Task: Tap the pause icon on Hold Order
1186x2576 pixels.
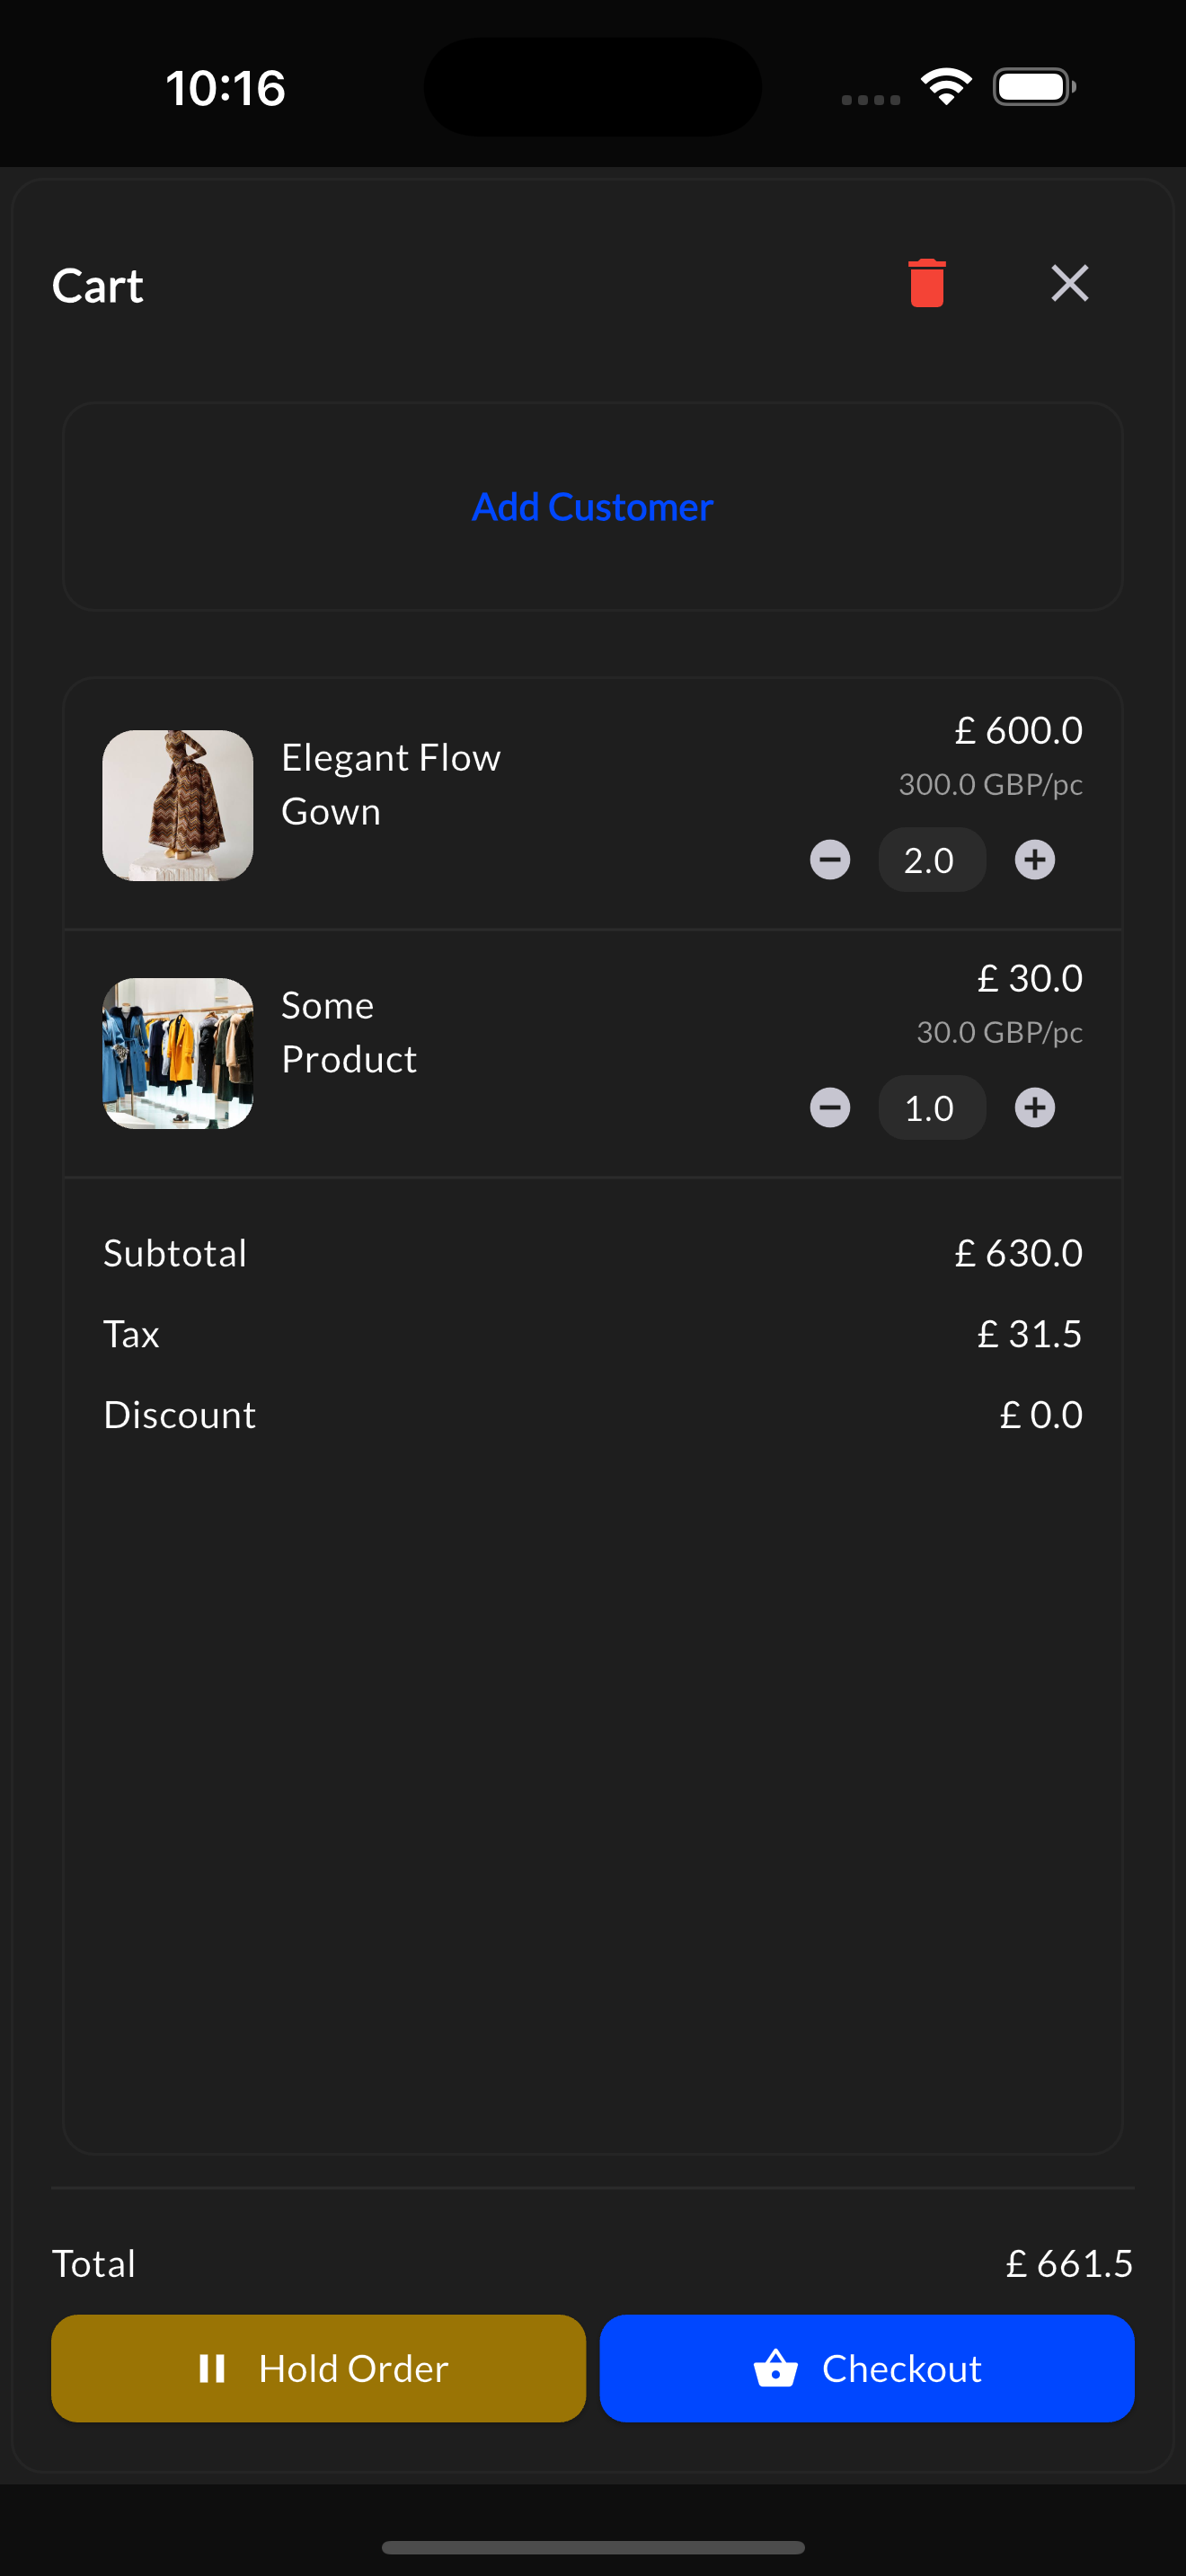Action: 211,2368
